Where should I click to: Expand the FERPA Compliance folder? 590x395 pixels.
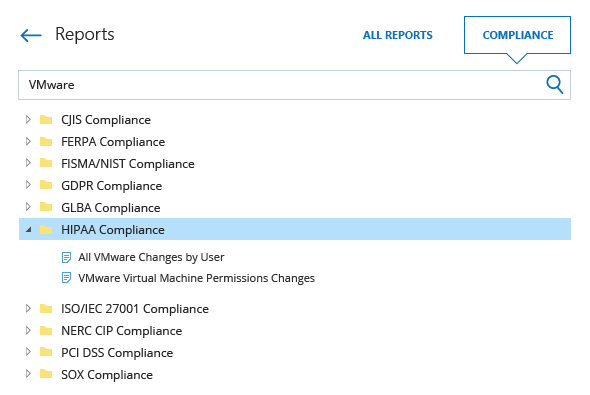[28, 141]
